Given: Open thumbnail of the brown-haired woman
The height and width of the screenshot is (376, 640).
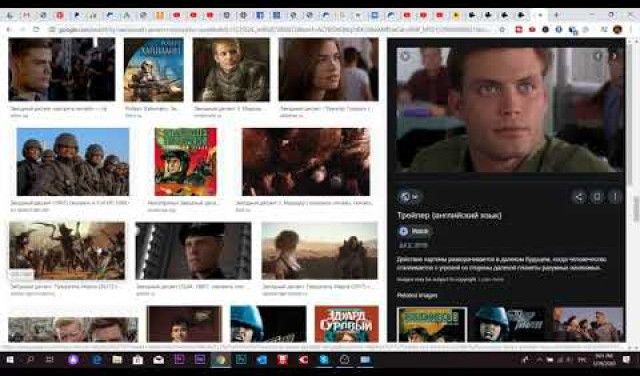Looking at the screenshot, I should [x=329, y=69].
